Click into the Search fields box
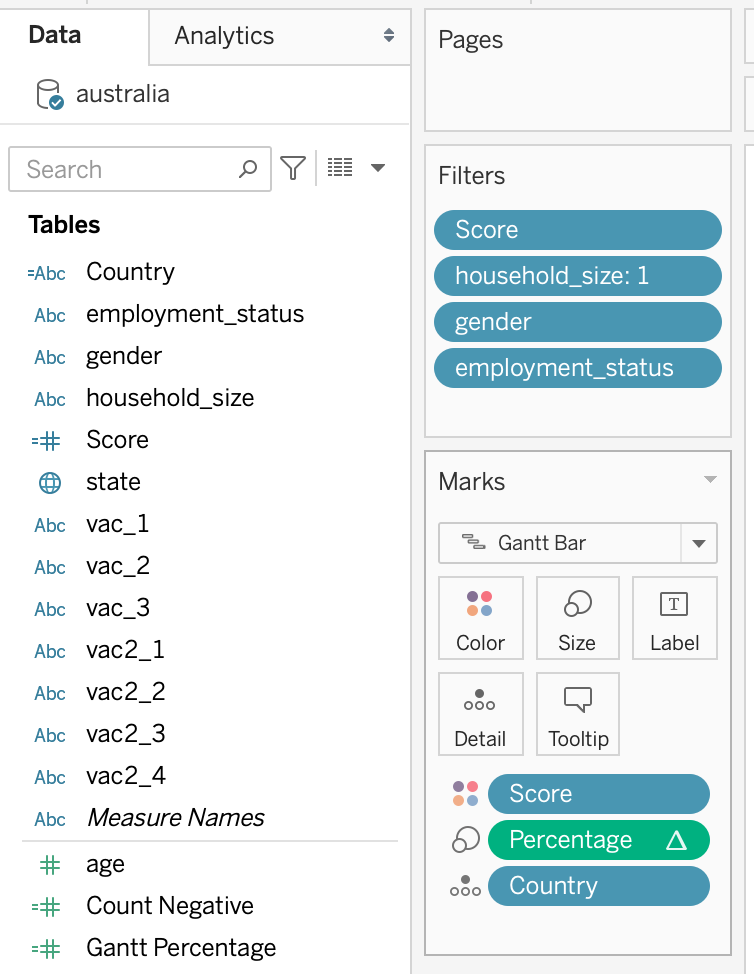 (x=125, y=169)
